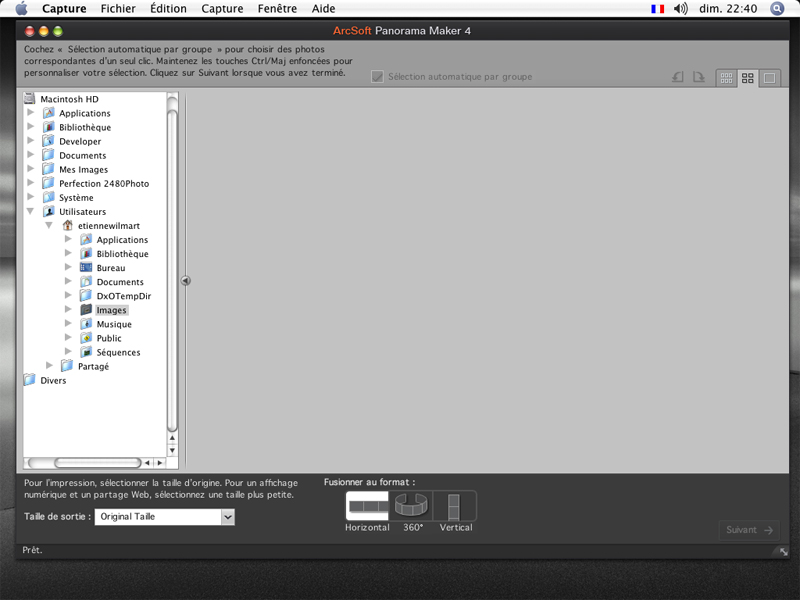Viewport: 800px width, 600px height.
Task: Expand the top-level Bibliothèque folder
Action: click(31, 126)
